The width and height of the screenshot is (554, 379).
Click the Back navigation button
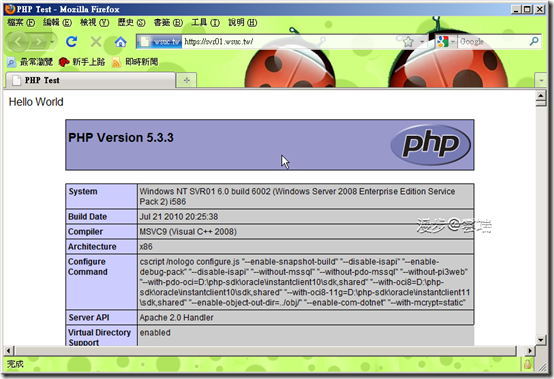click(x=18, y=42)
